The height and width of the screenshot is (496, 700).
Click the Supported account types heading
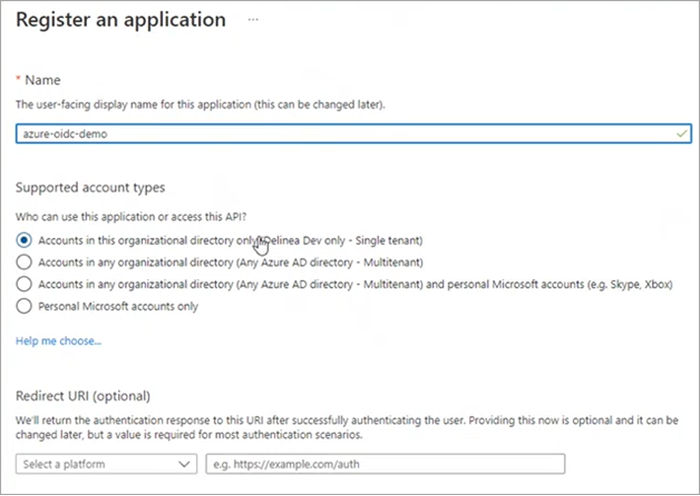[x=91, y=187]
